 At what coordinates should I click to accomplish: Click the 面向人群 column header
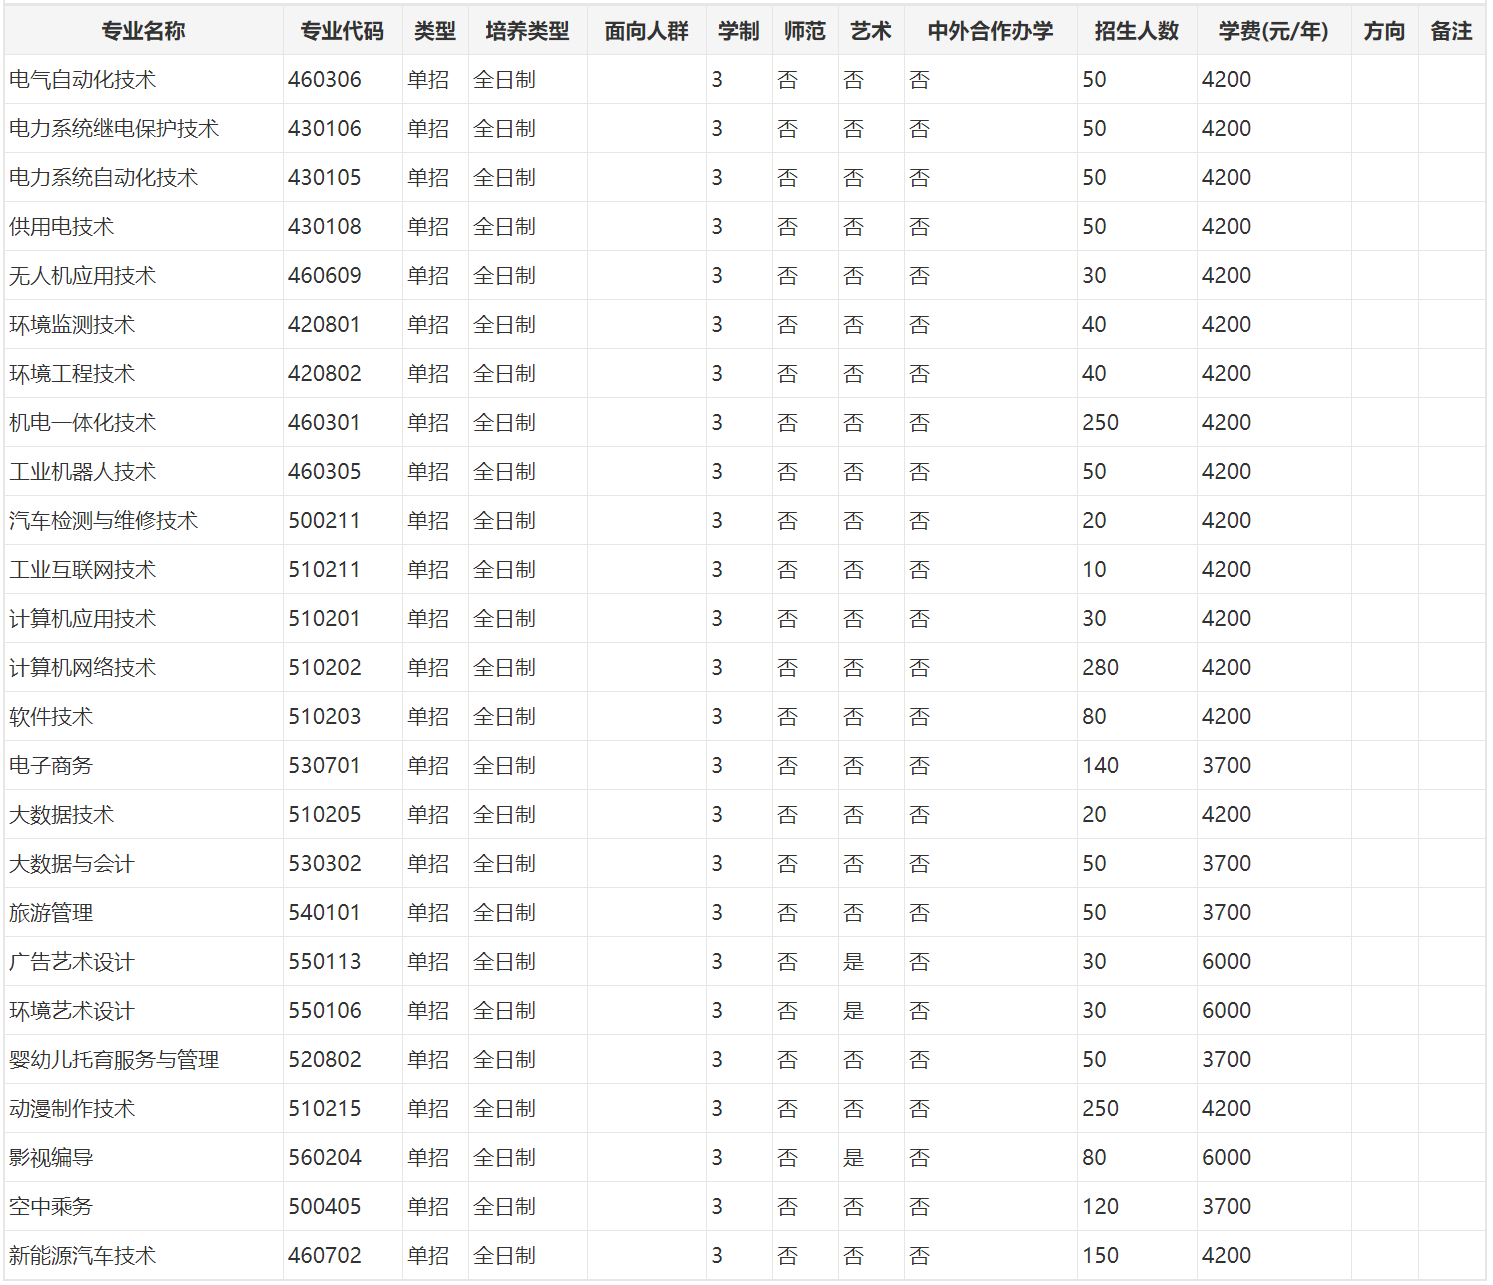[x=646, y=31]
